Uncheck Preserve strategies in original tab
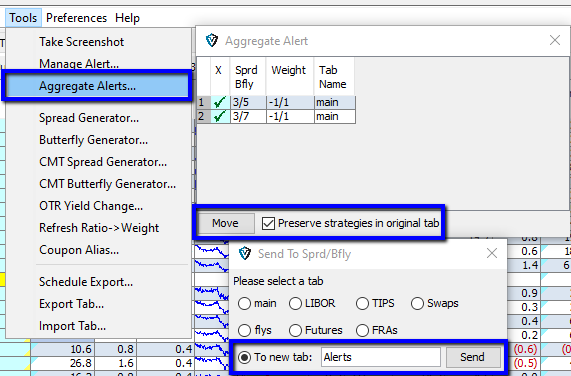The height and width of the screenshot is (376, 571). pyautogui.click(x=268, y=223)
